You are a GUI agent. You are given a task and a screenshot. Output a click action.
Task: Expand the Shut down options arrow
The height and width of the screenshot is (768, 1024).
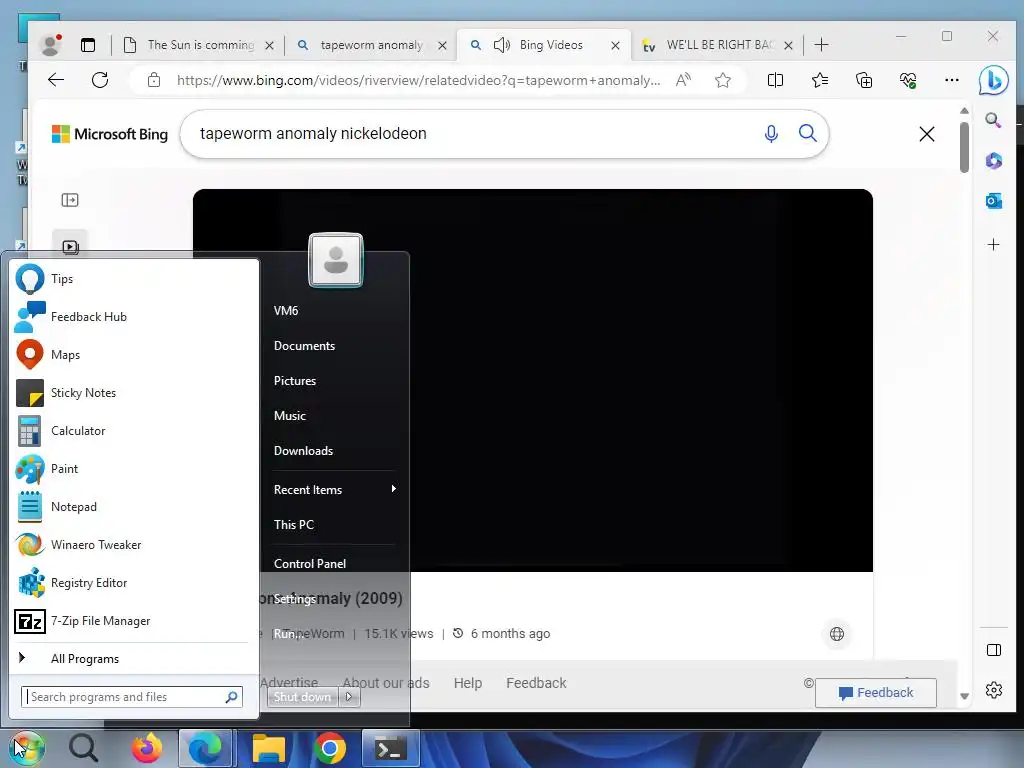tap(349, 697)
